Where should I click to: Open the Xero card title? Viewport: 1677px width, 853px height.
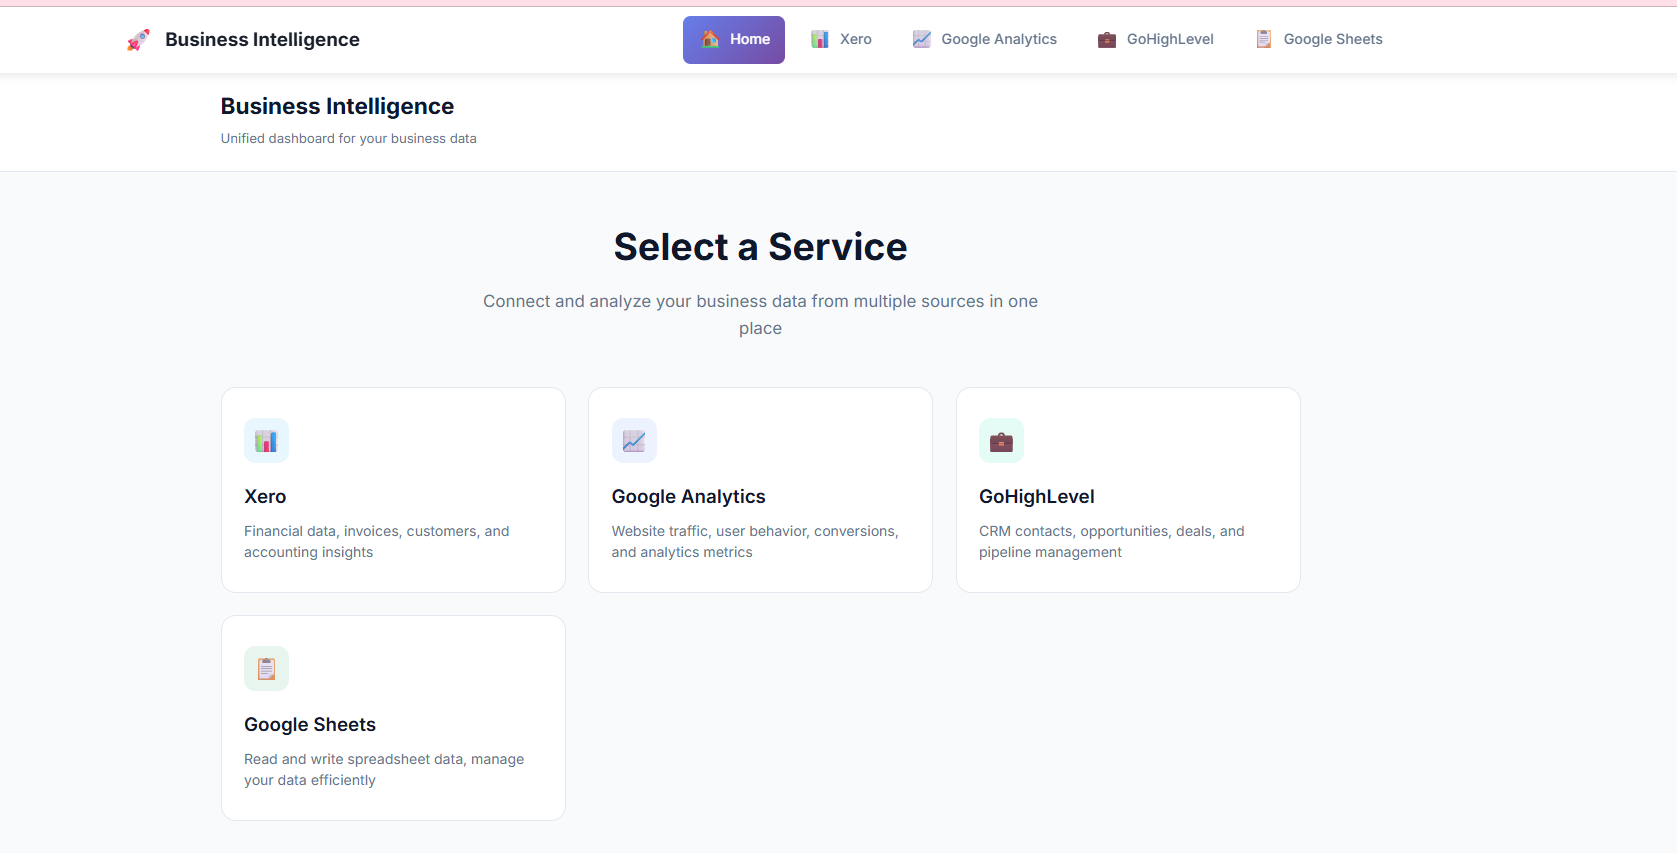pyautogui.click(x=265, y=497)
